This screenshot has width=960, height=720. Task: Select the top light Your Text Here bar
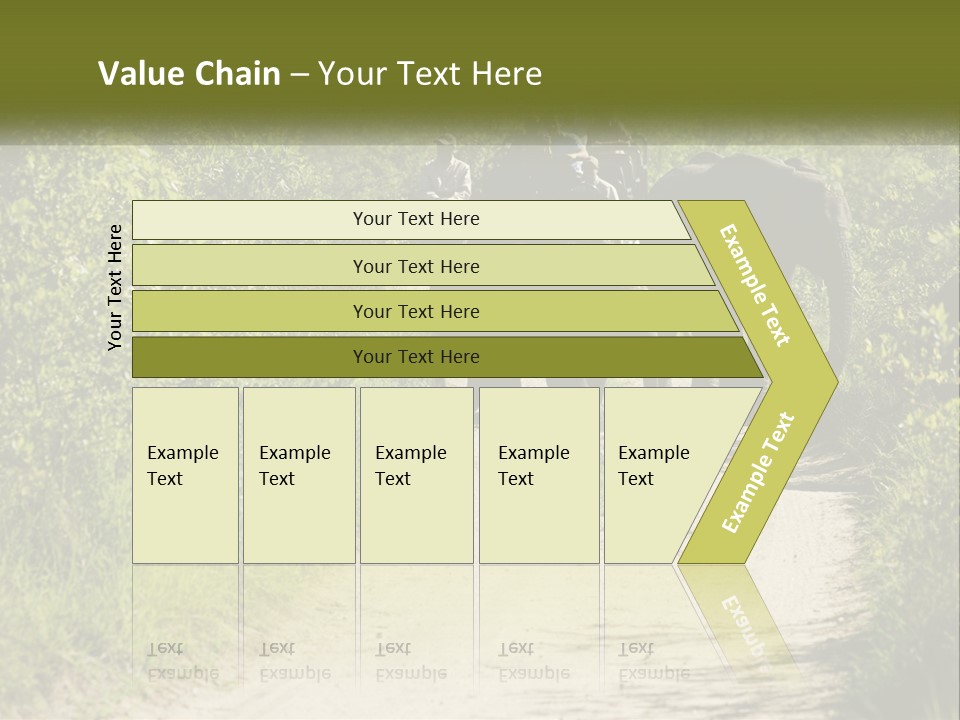pos(415,219)
